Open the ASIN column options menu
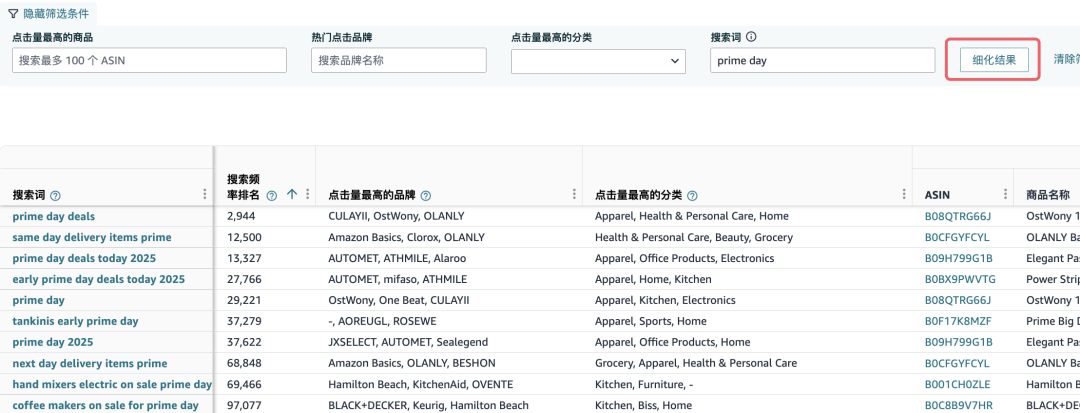The image size is (1080, 413). coord(1006,195)
